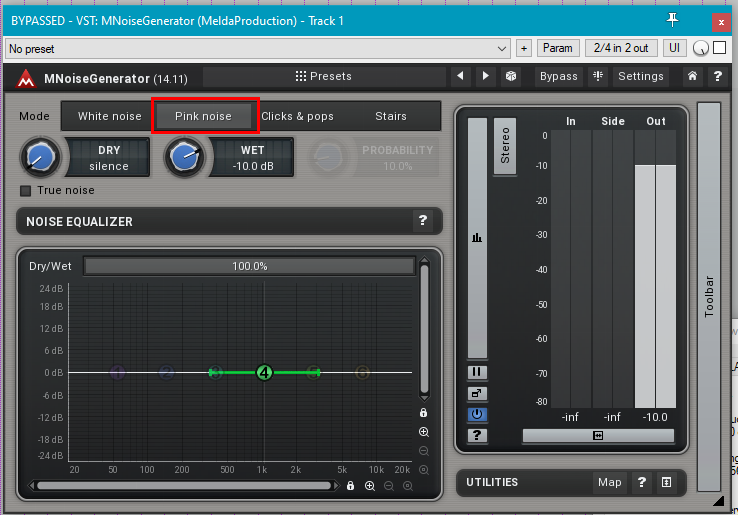Toggle the meters power button

click(477, 414)
